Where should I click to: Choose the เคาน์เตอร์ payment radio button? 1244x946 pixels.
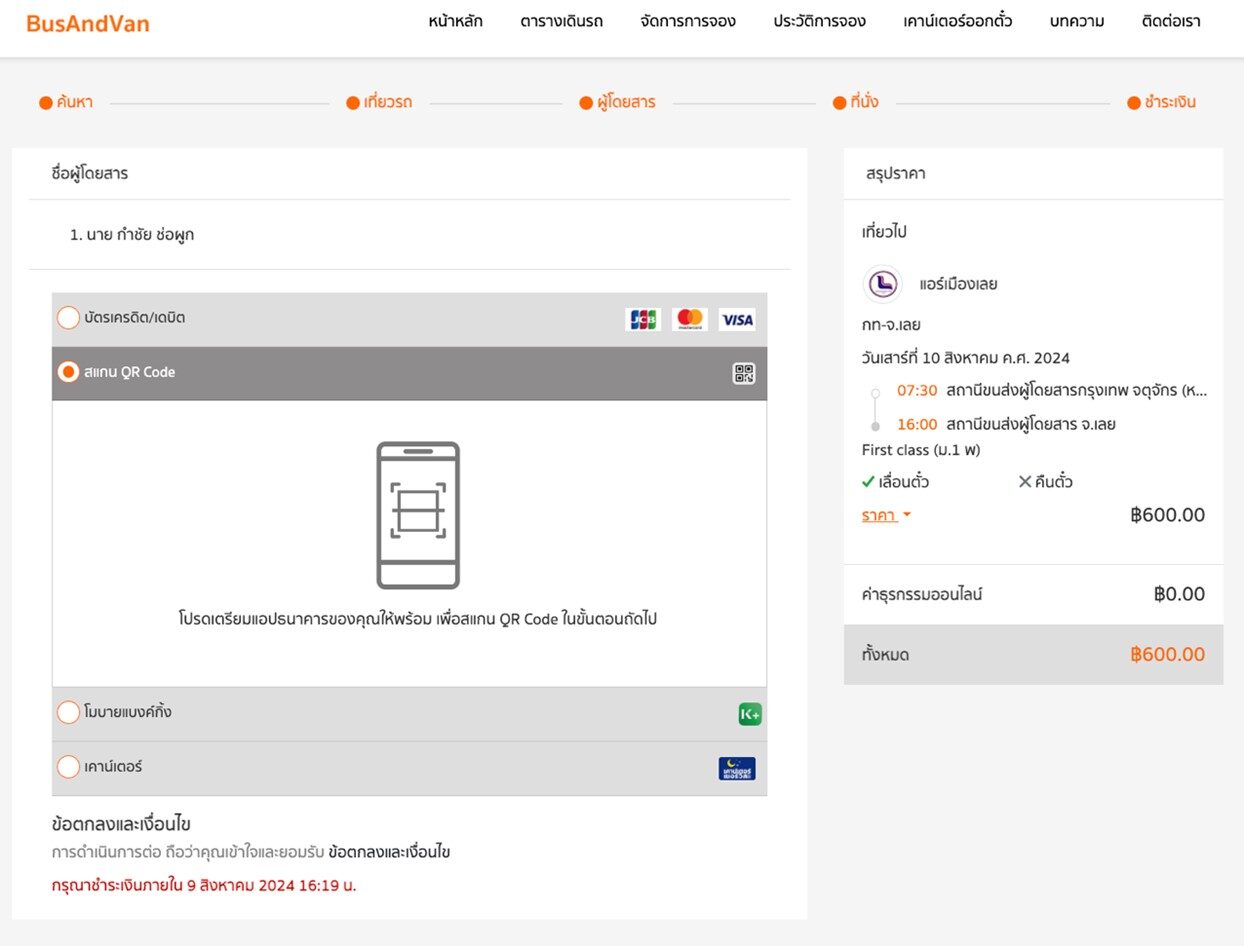click(68, 767)
